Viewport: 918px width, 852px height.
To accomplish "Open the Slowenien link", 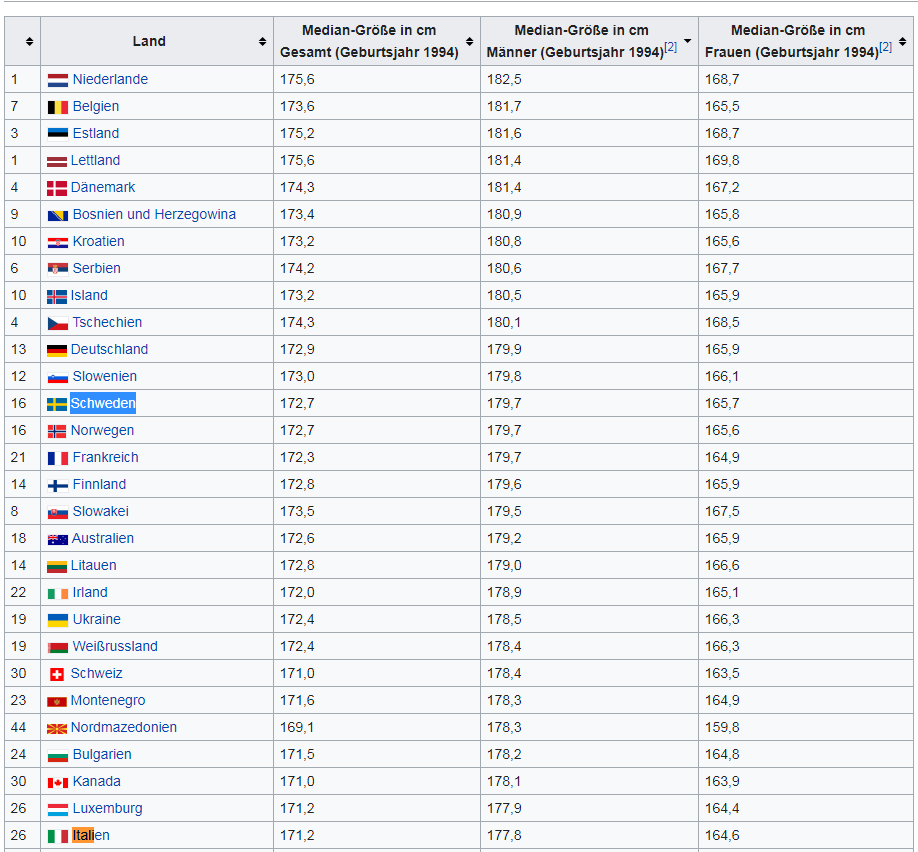I will click(x=105, y=376).
